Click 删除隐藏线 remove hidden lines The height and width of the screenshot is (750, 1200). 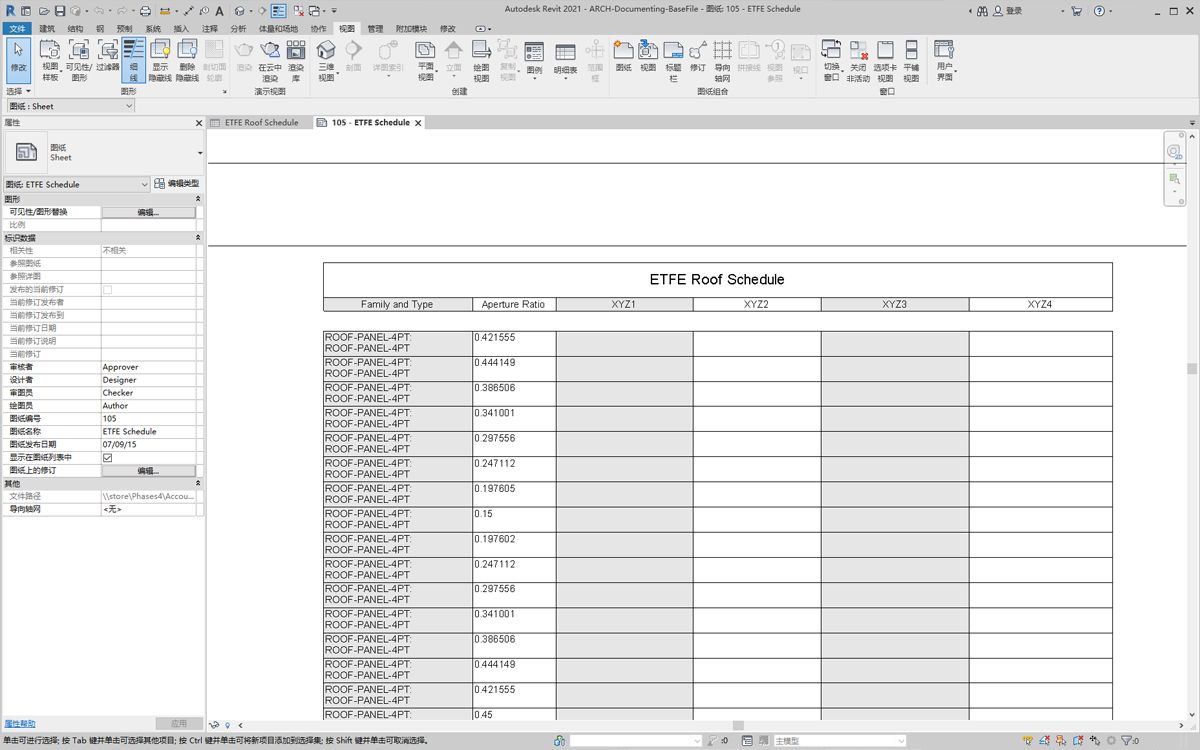[187, 60]
